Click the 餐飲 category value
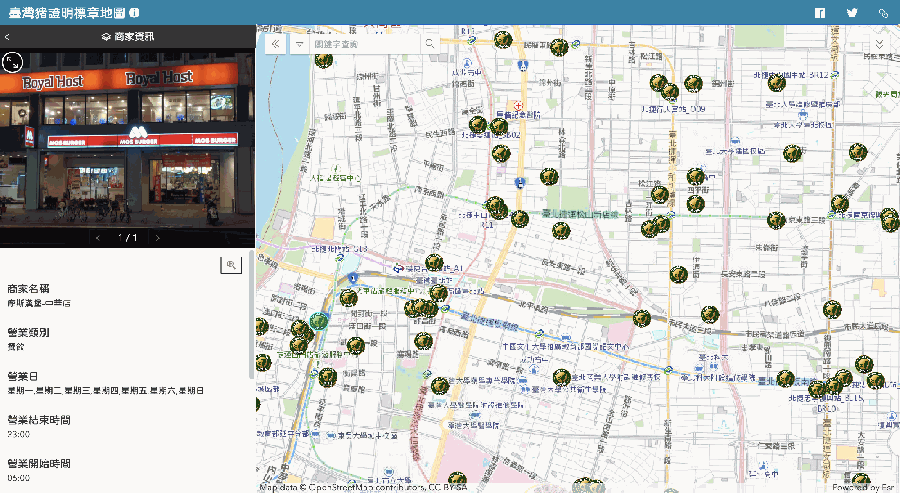This screenshot has width=900, height=493. [x=15, y=347]
